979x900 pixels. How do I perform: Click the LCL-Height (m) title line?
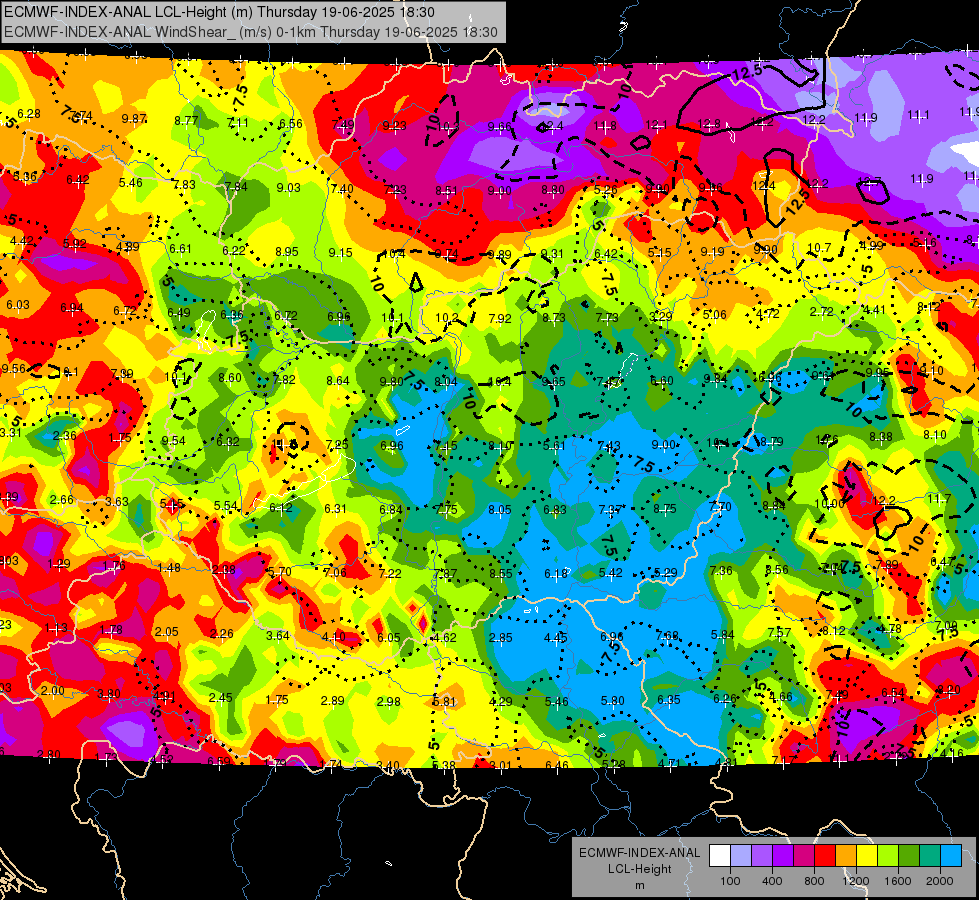[x=220, y=12]
